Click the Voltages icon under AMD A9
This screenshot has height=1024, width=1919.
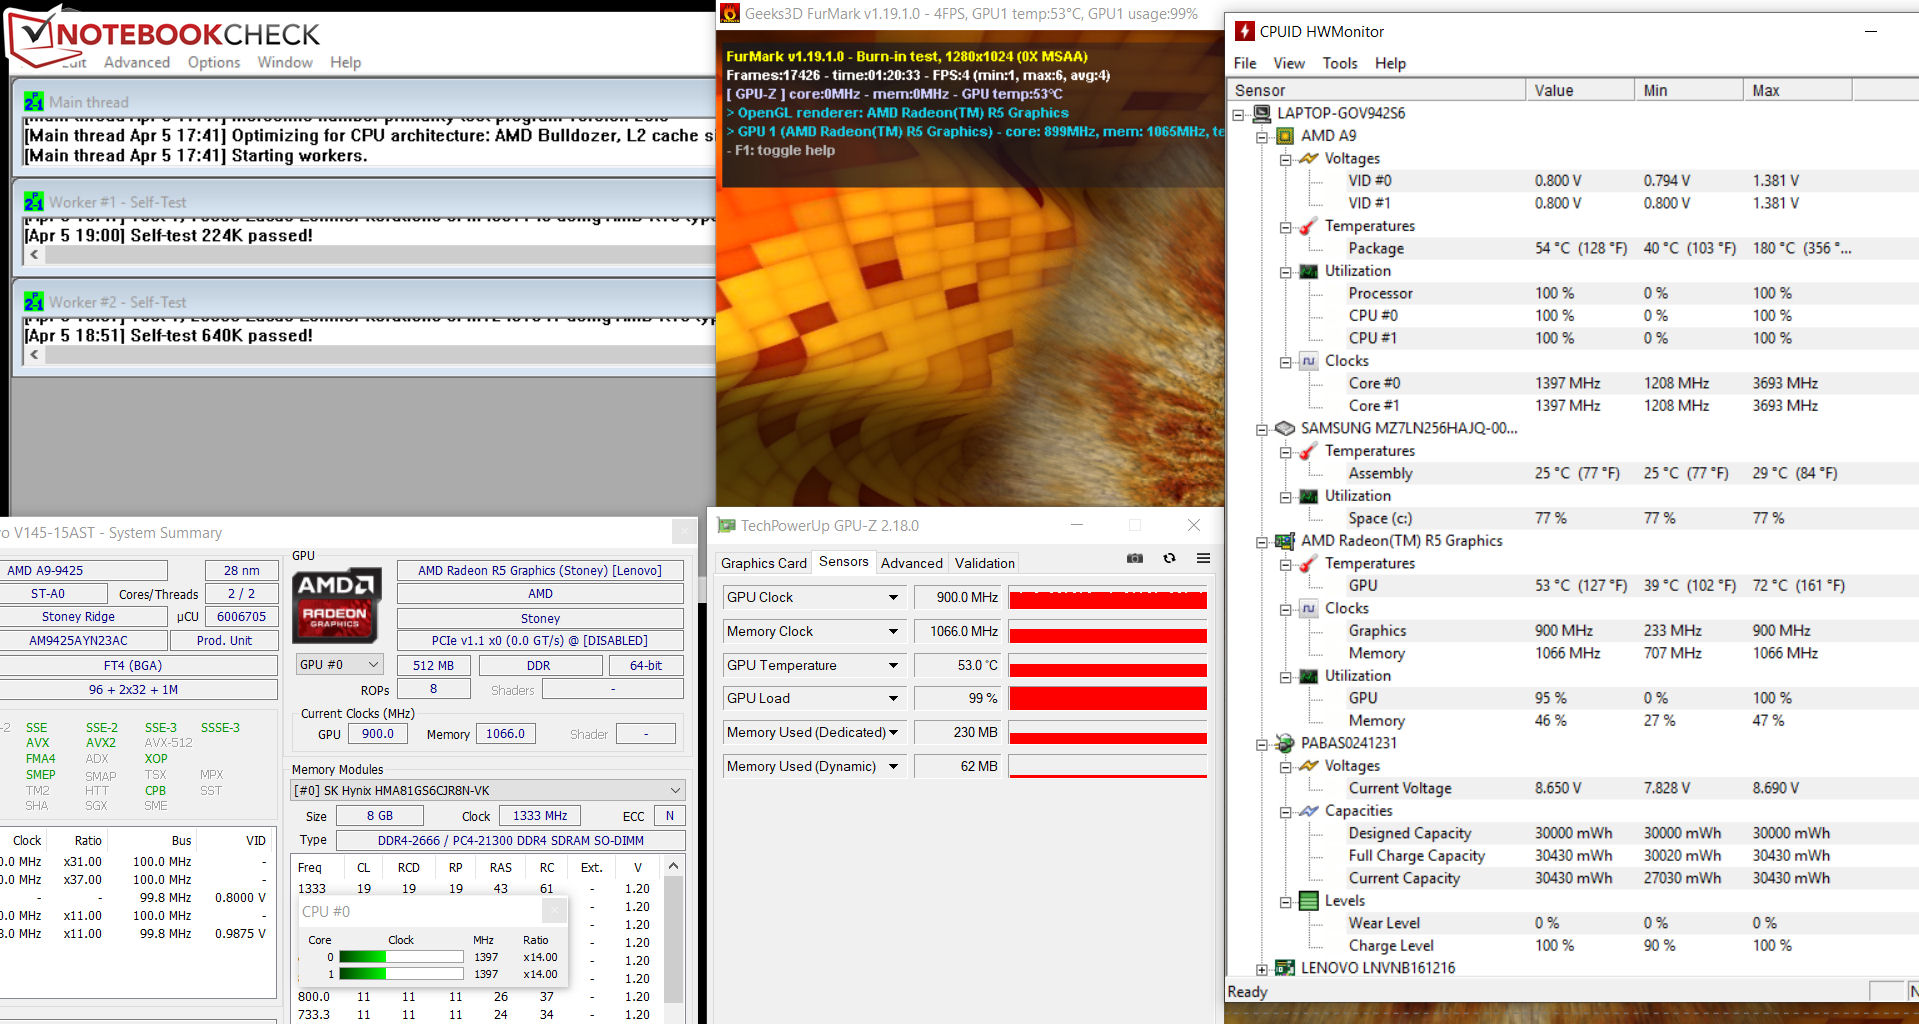[1308, 159]
